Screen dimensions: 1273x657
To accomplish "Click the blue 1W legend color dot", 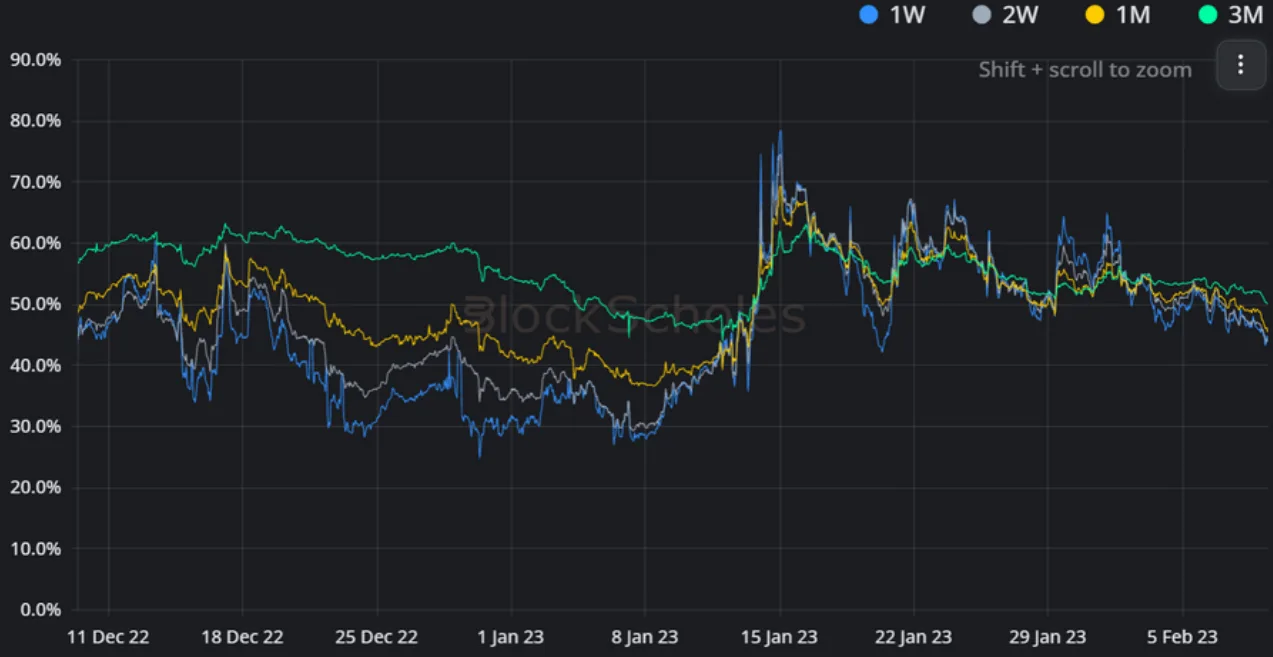I will pyautogui.click(x=869, y=15).
